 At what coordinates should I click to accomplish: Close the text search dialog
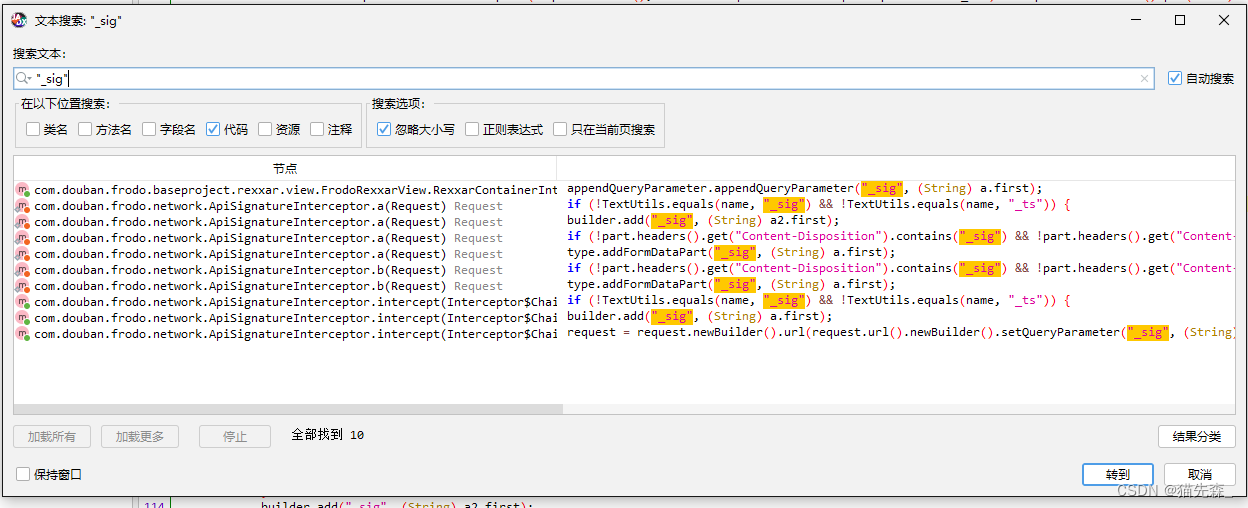(x=1224, y=20)
